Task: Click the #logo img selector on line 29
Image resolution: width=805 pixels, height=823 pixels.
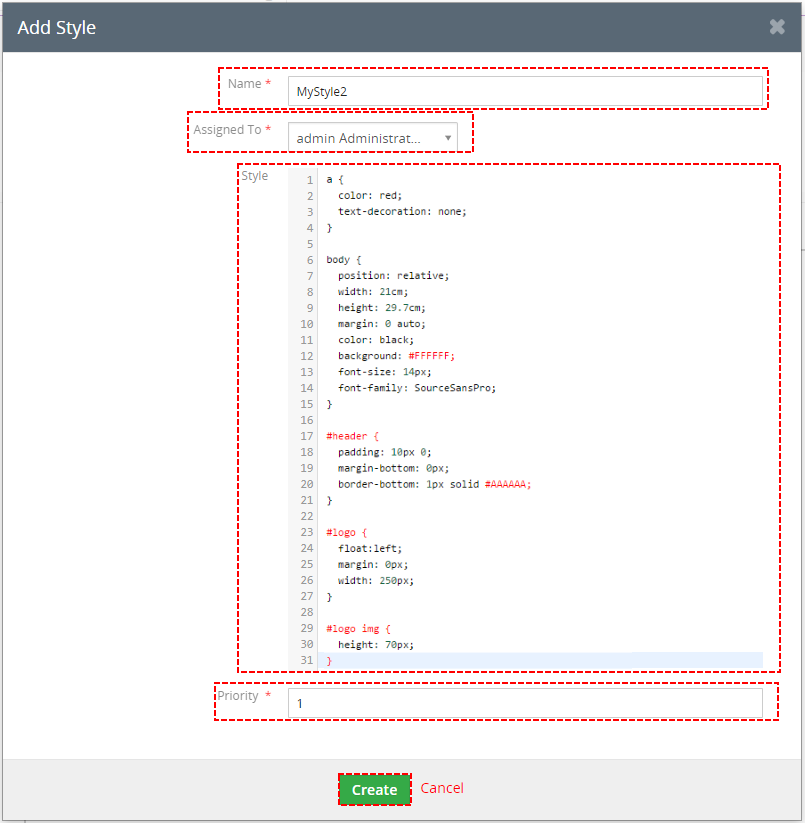Action: 353,628
